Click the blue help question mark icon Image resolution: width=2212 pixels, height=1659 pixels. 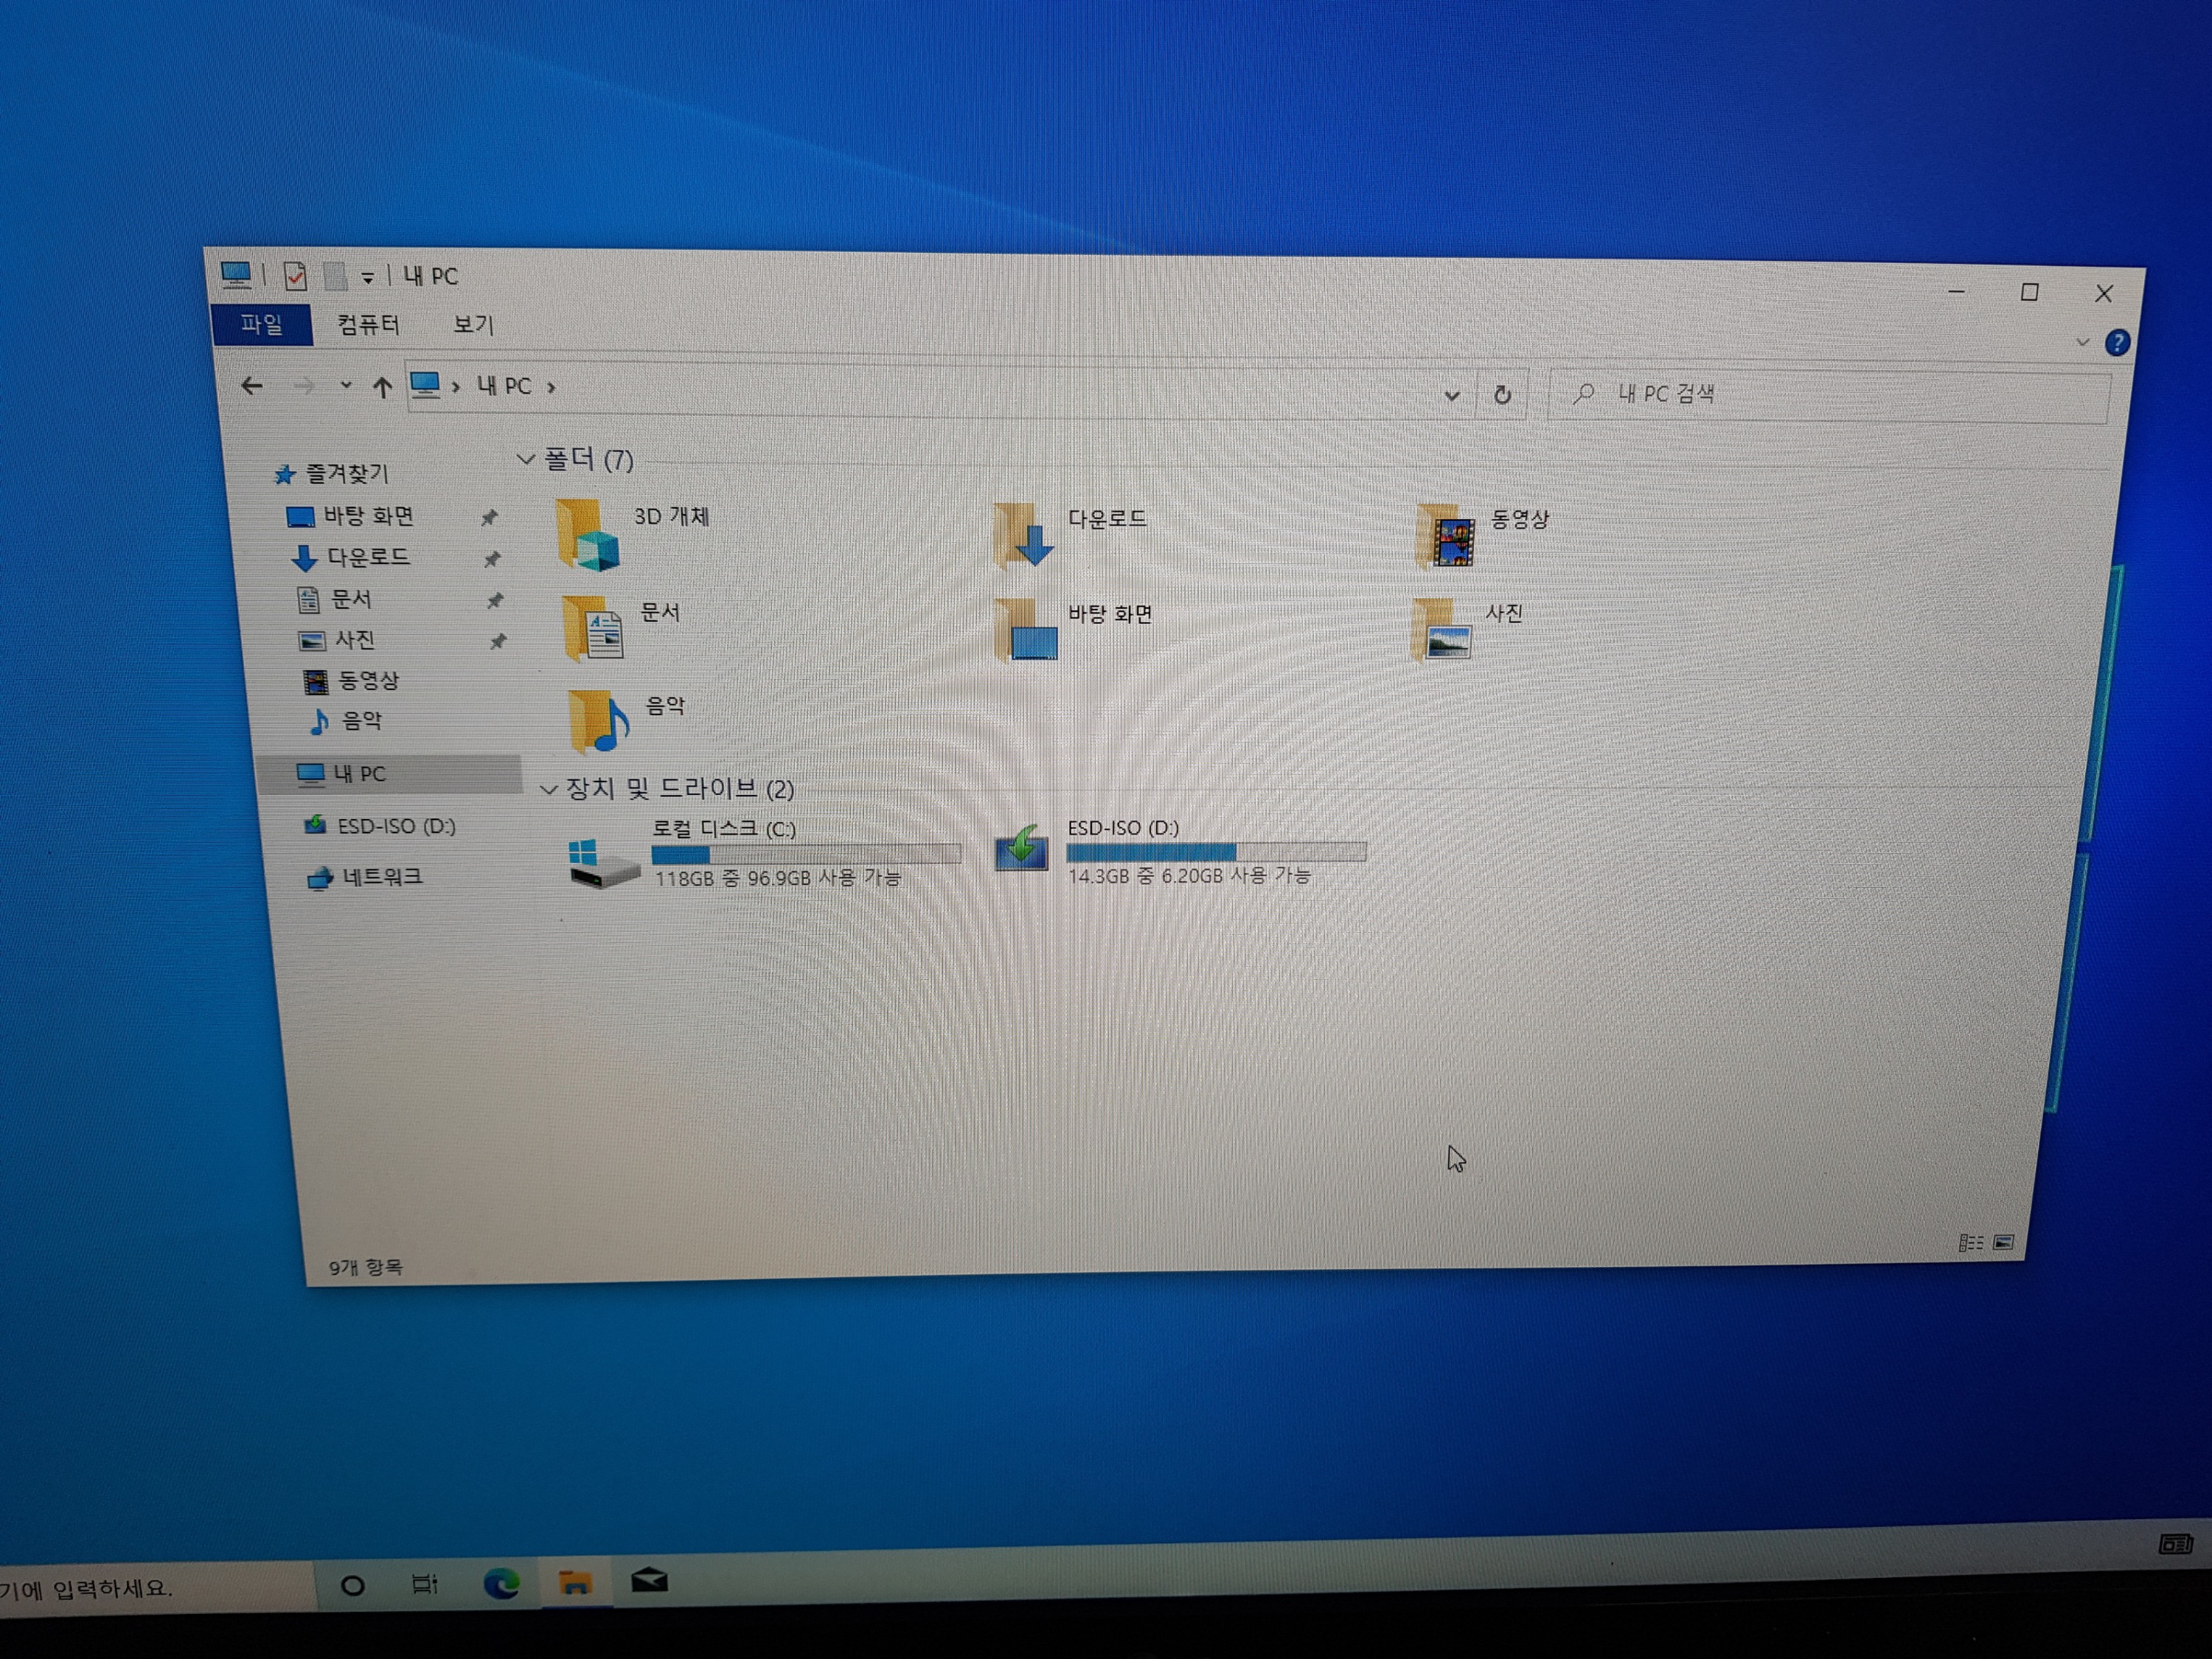(x=2117, y=343)
